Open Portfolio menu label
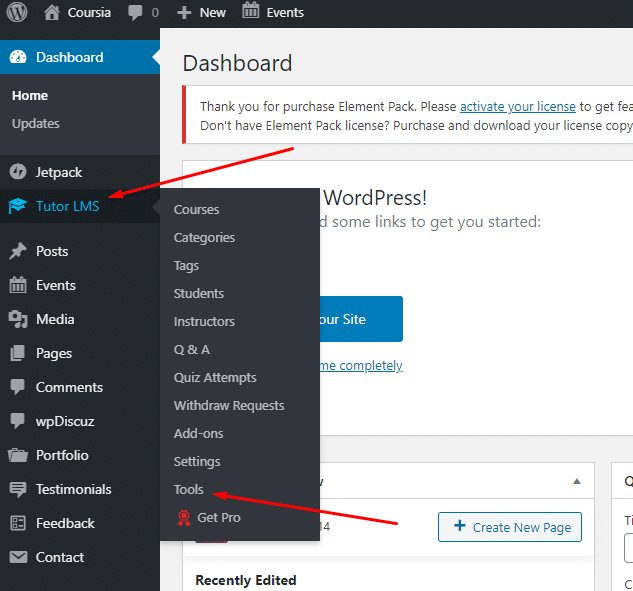Image resolution: width=633 pixels, height=591 pixels. 62,455
